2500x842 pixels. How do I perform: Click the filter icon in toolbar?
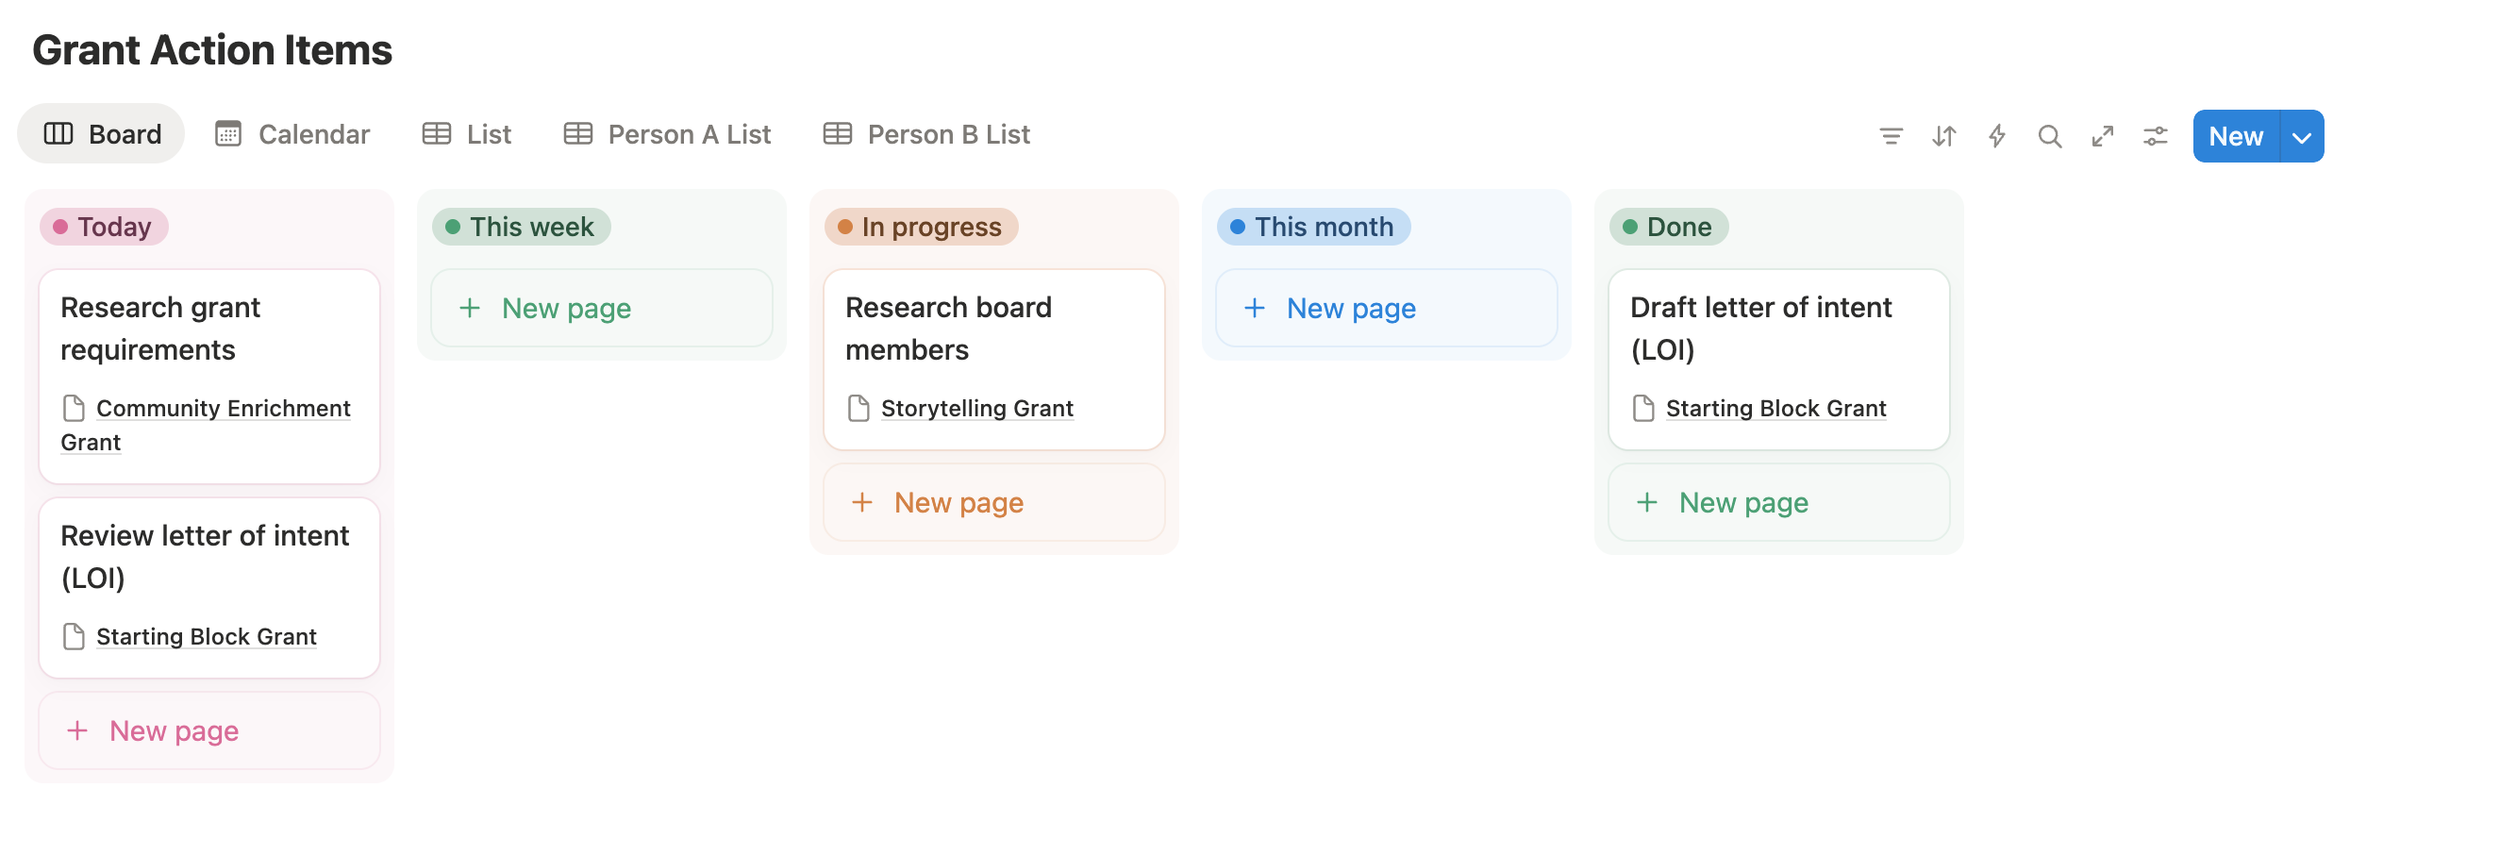tap(1890, 136)
